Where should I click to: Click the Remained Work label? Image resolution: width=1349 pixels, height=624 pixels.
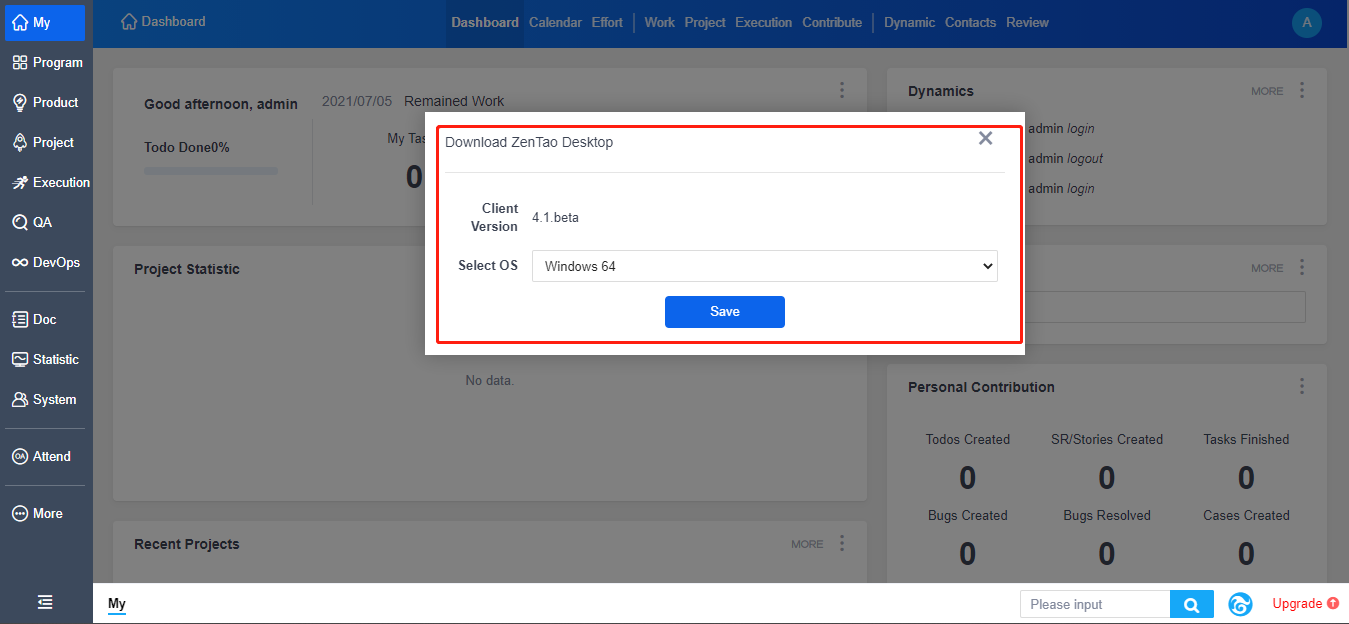tap(454, 101)
